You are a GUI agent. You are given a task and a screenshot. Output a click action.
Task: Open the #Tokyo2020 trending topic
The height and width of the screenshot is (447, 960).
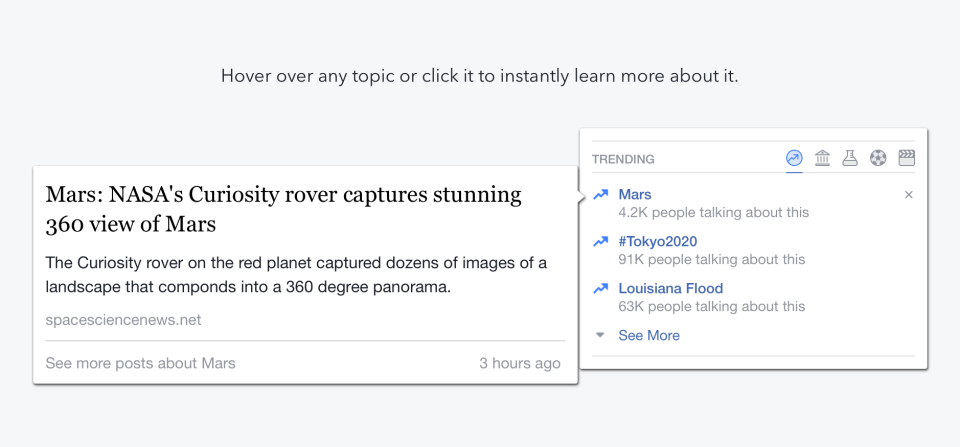click(x=657, y=241)
